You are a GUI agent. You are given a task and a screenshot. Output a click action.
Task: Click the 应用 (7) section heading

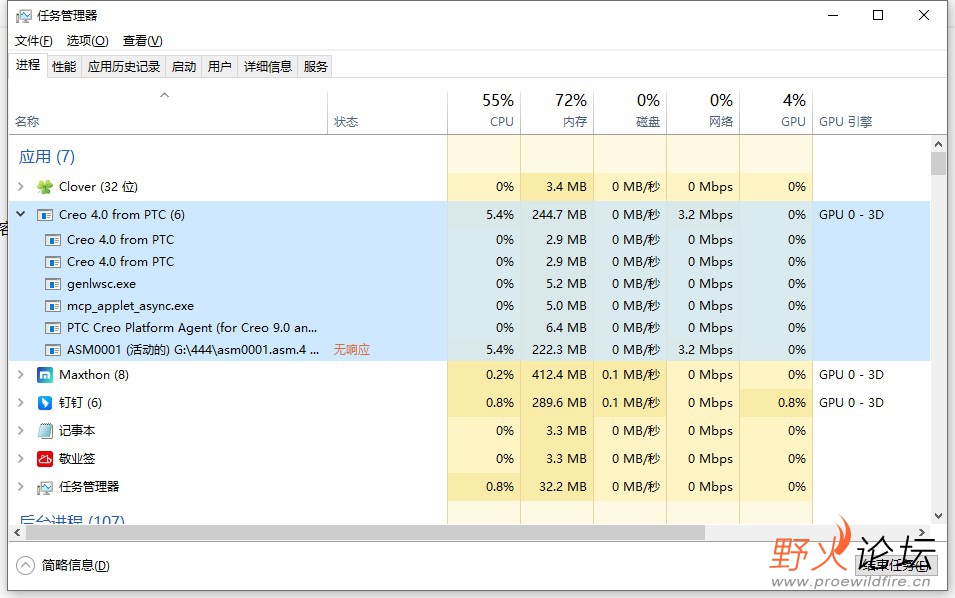(47, 157)
